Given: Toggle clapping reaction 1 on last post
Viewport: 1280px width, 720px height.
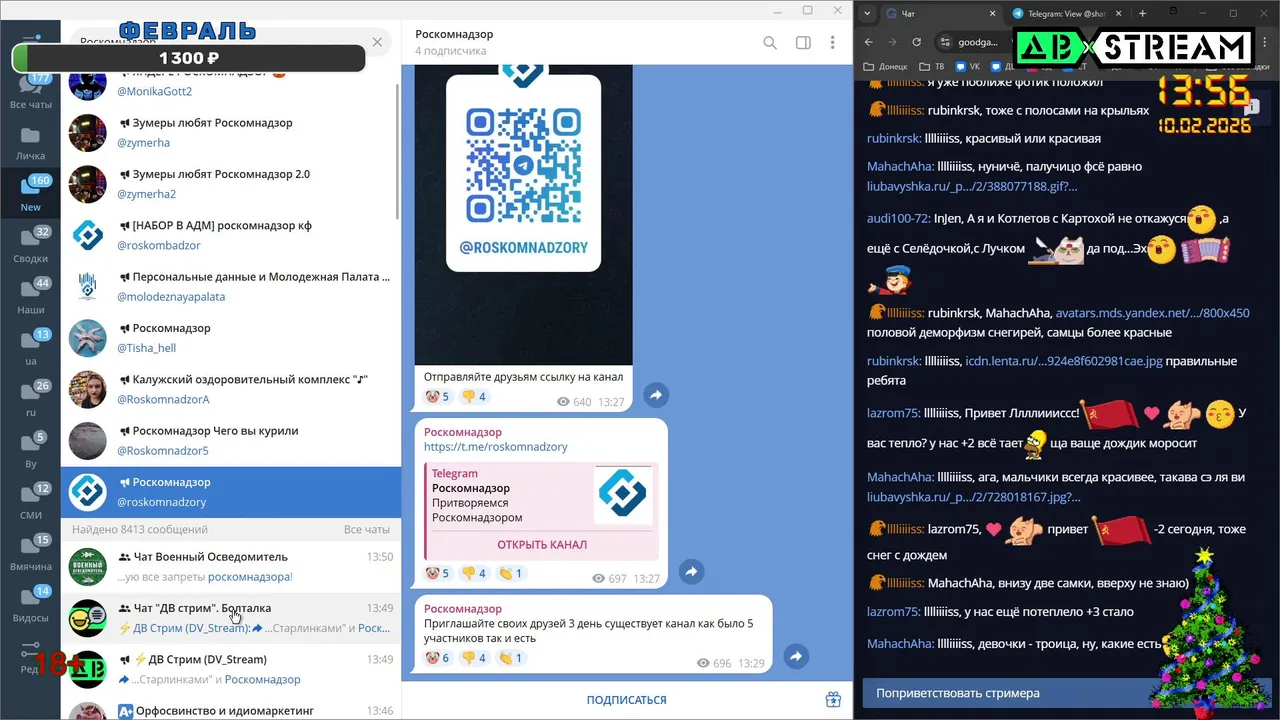Looking at the screenshot, I should tap(511, 658).
